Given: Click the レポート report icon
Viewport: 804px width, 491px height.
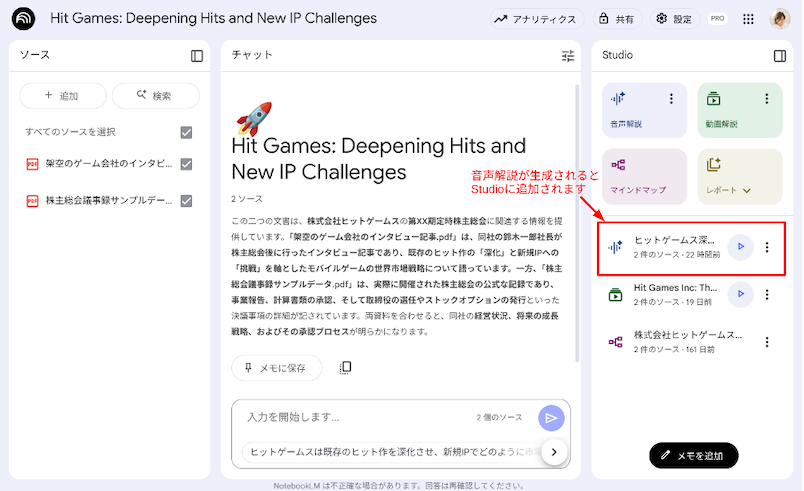Looking at the screenshot, I should pyautogui.click(x=714, y=165).
